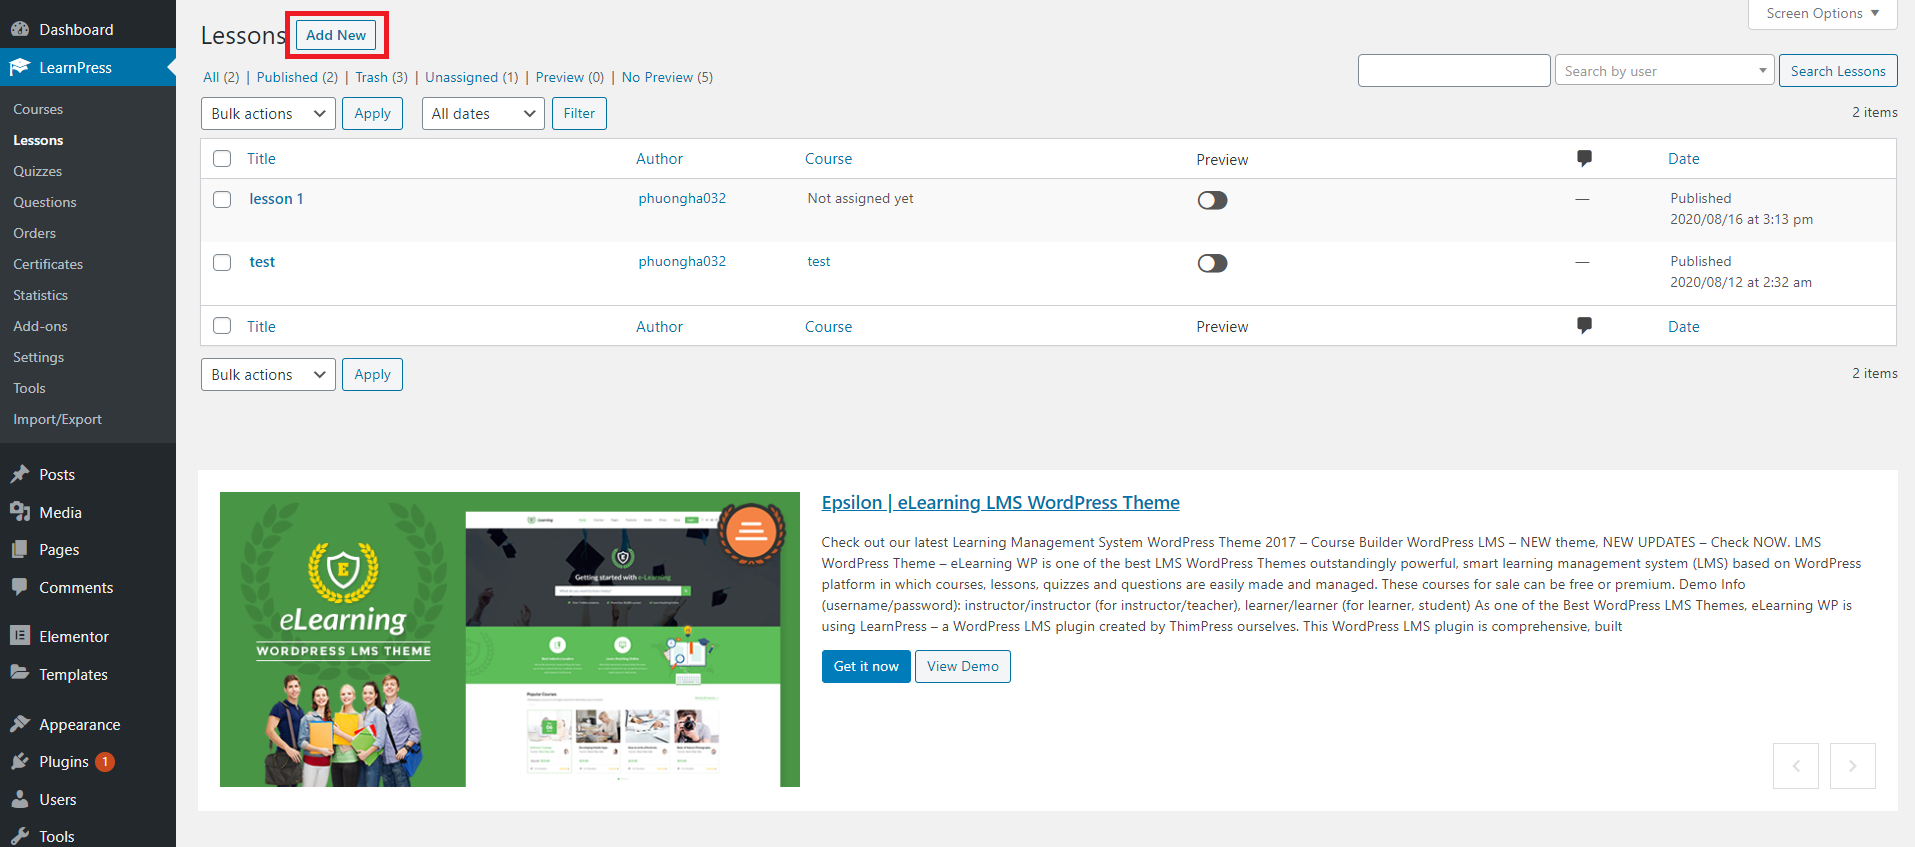Filter by Preview (0) link
1915x847 pixels.
[x=570, y=77]
